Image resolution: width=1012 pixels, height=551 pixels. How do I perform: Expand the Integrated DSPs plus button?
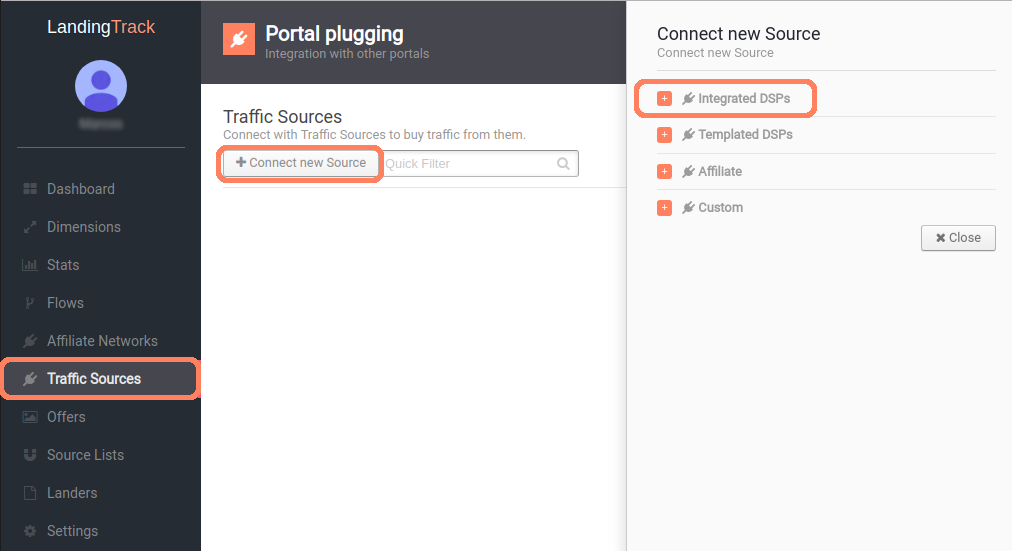pos(664,98)
